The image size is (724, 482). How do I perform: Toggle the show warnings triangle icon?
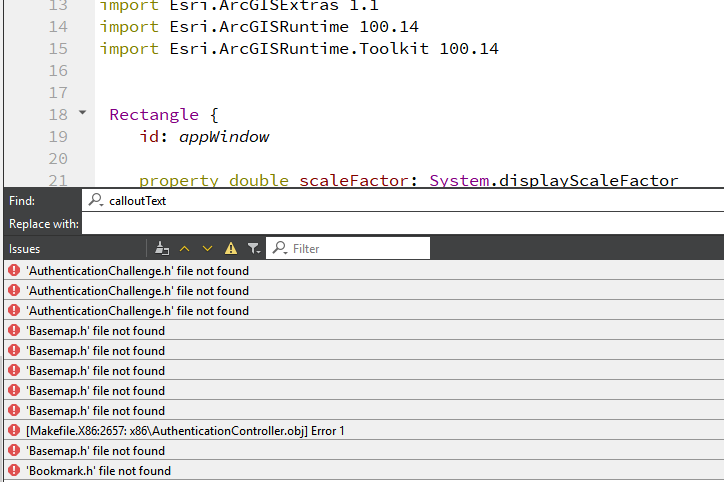[231, 248]
